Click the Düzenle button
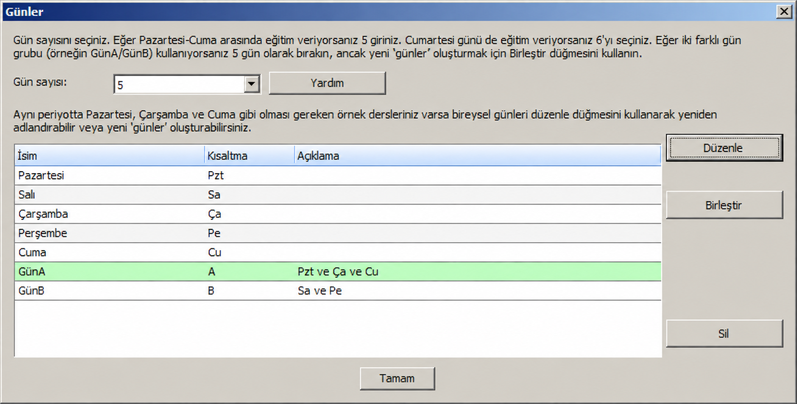The image size is (797, 404). 724,148
